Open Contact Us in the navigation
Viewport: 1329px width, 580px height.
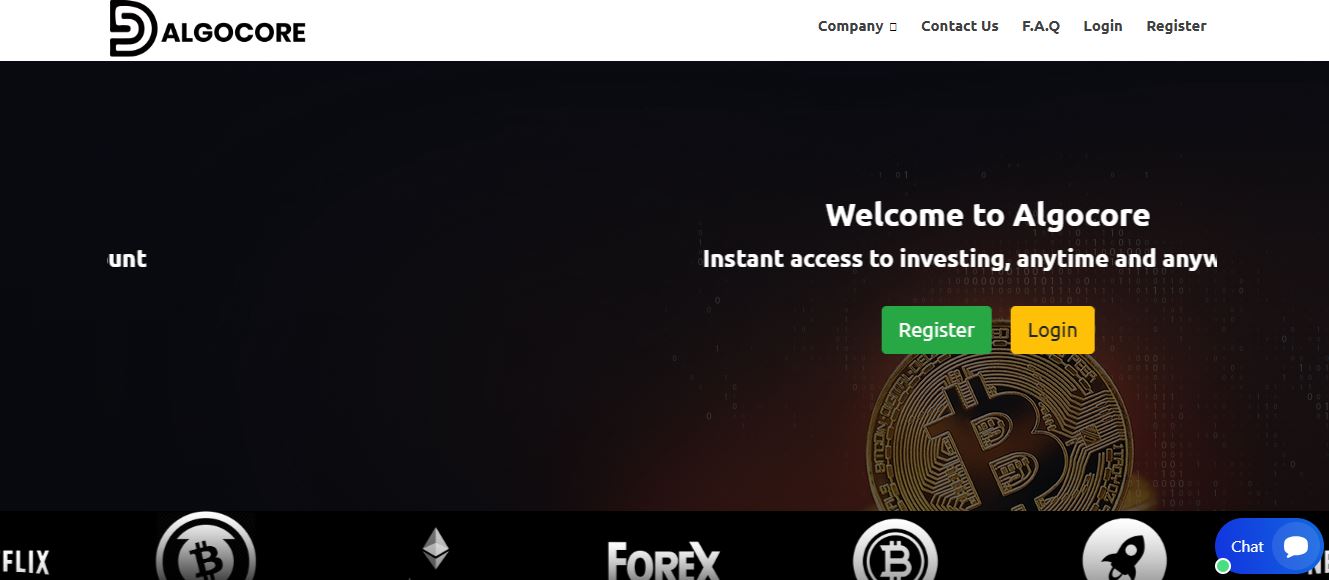click(x=959, y=26)
